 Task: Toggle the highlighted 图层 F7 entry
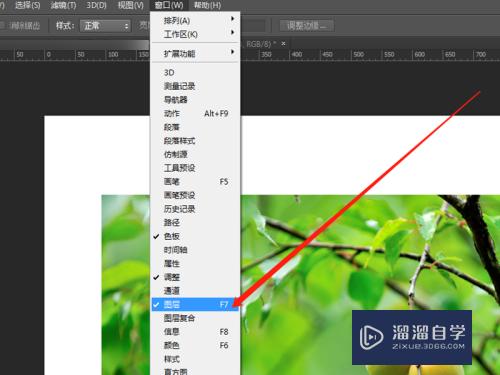coord(195,305)
